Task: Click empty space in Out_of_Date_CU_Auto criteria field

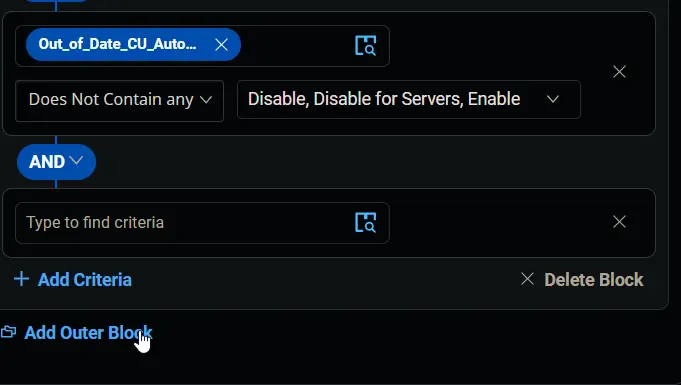Action: pos(298,46)
